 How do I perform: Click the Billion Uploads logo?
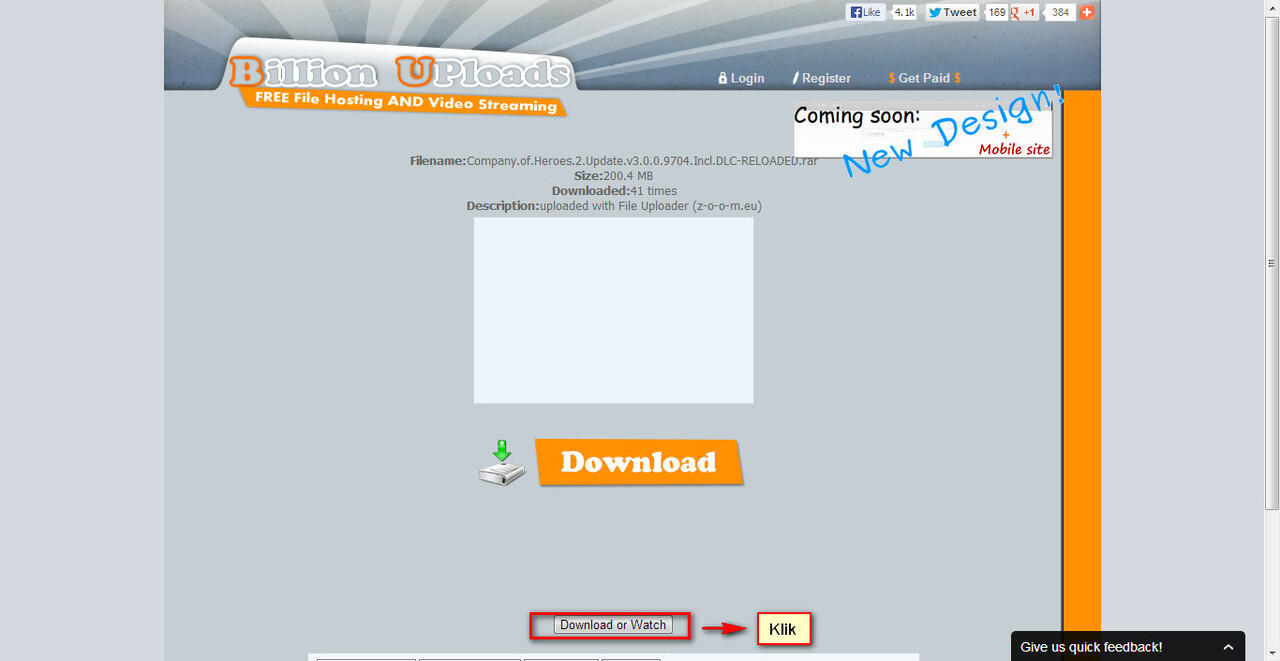point(400,78)
